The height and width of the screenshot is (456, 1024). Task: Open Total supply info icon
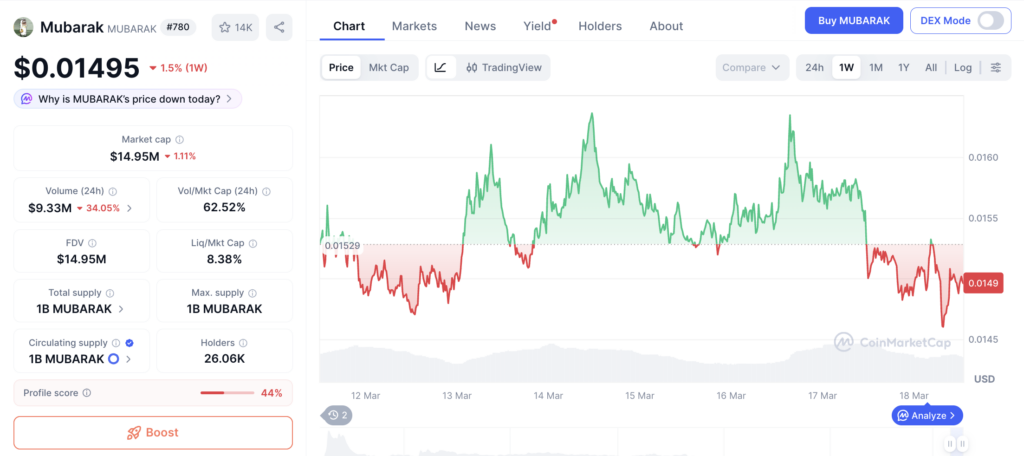click(110, 293)
